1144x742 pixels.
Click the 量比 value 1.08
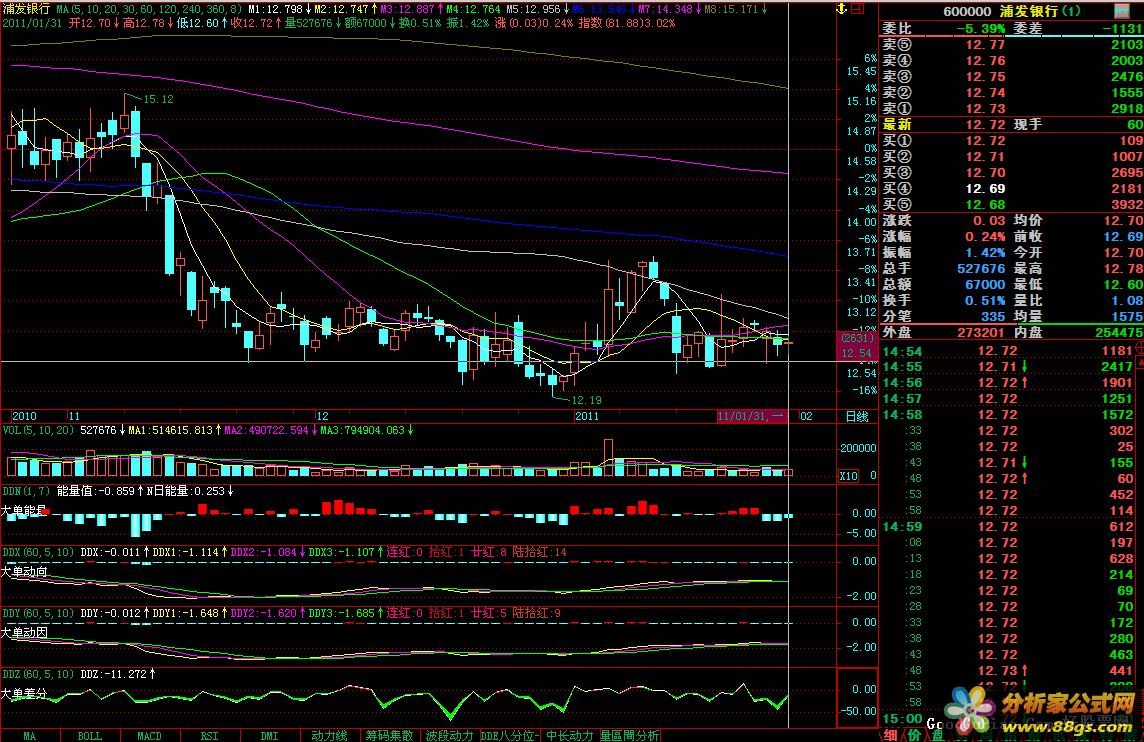pyautogui.click(x=1126, y=301)
